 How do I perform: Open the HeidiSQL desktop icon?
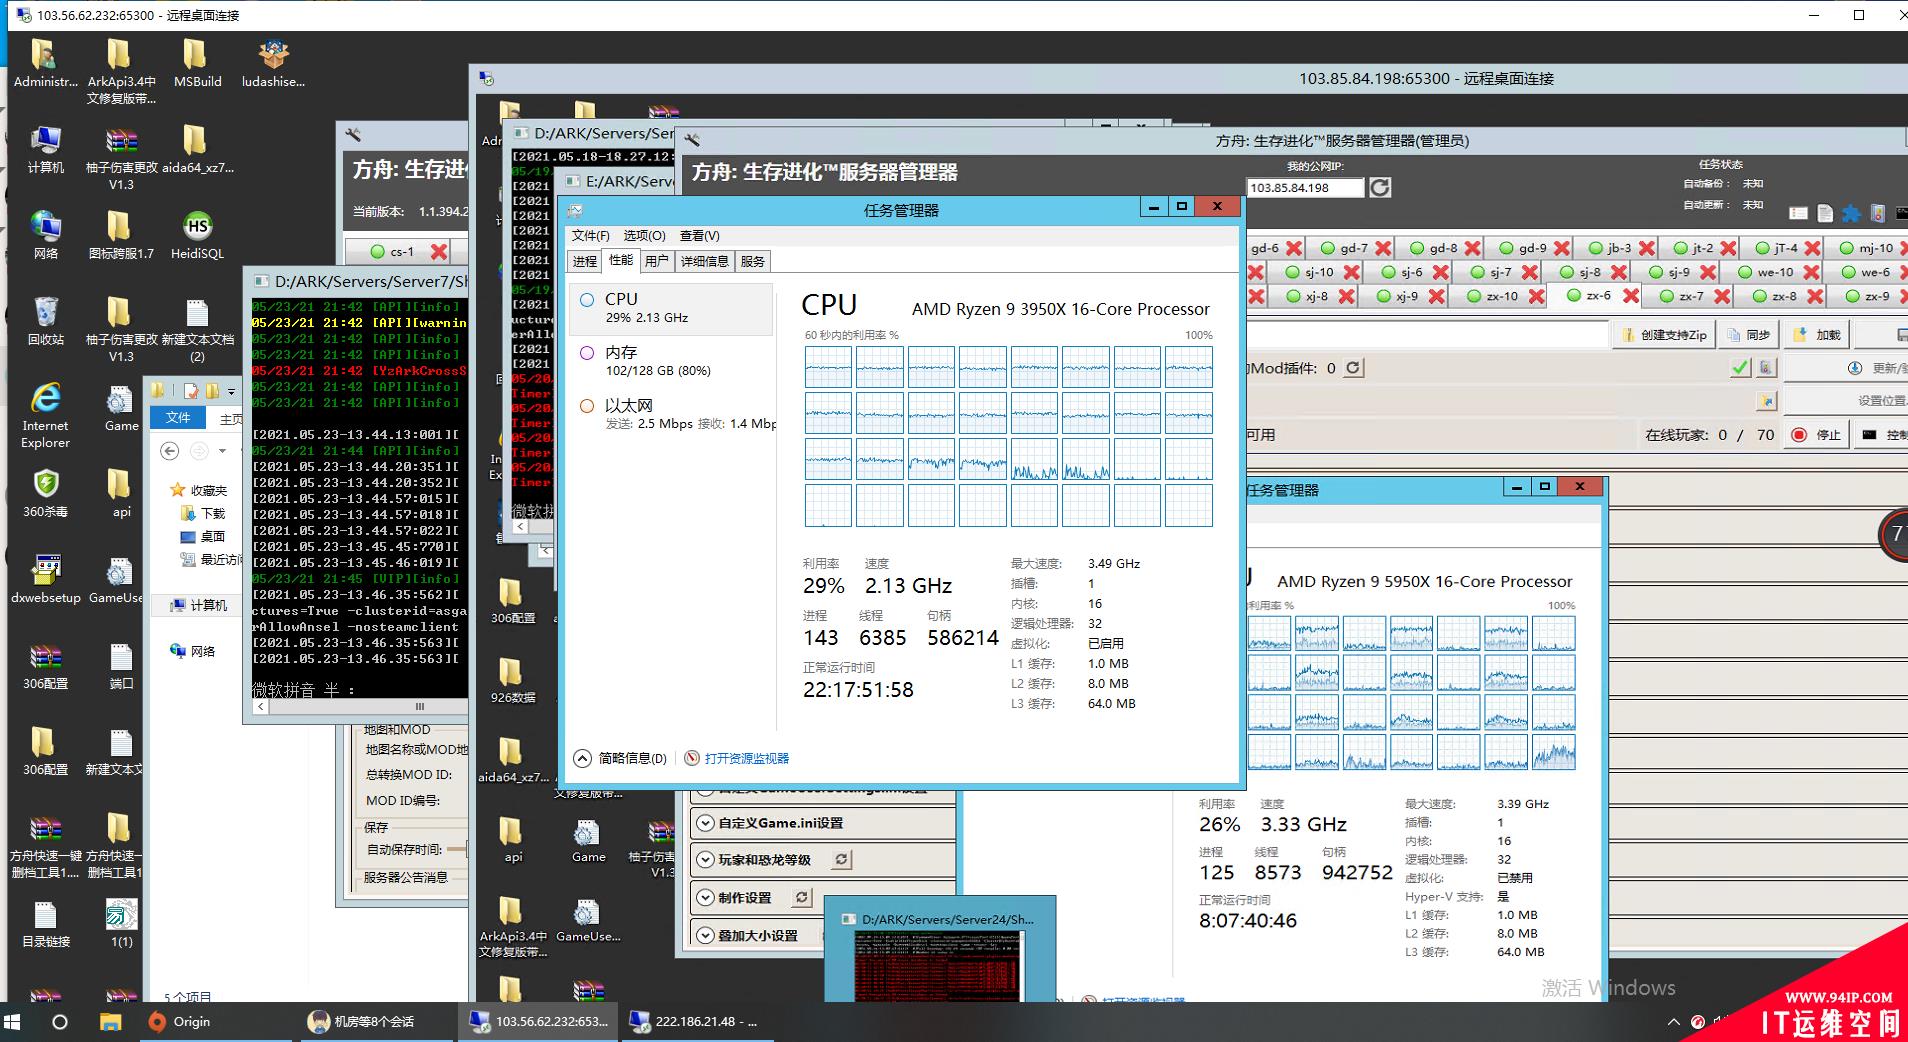click(197, 235)
